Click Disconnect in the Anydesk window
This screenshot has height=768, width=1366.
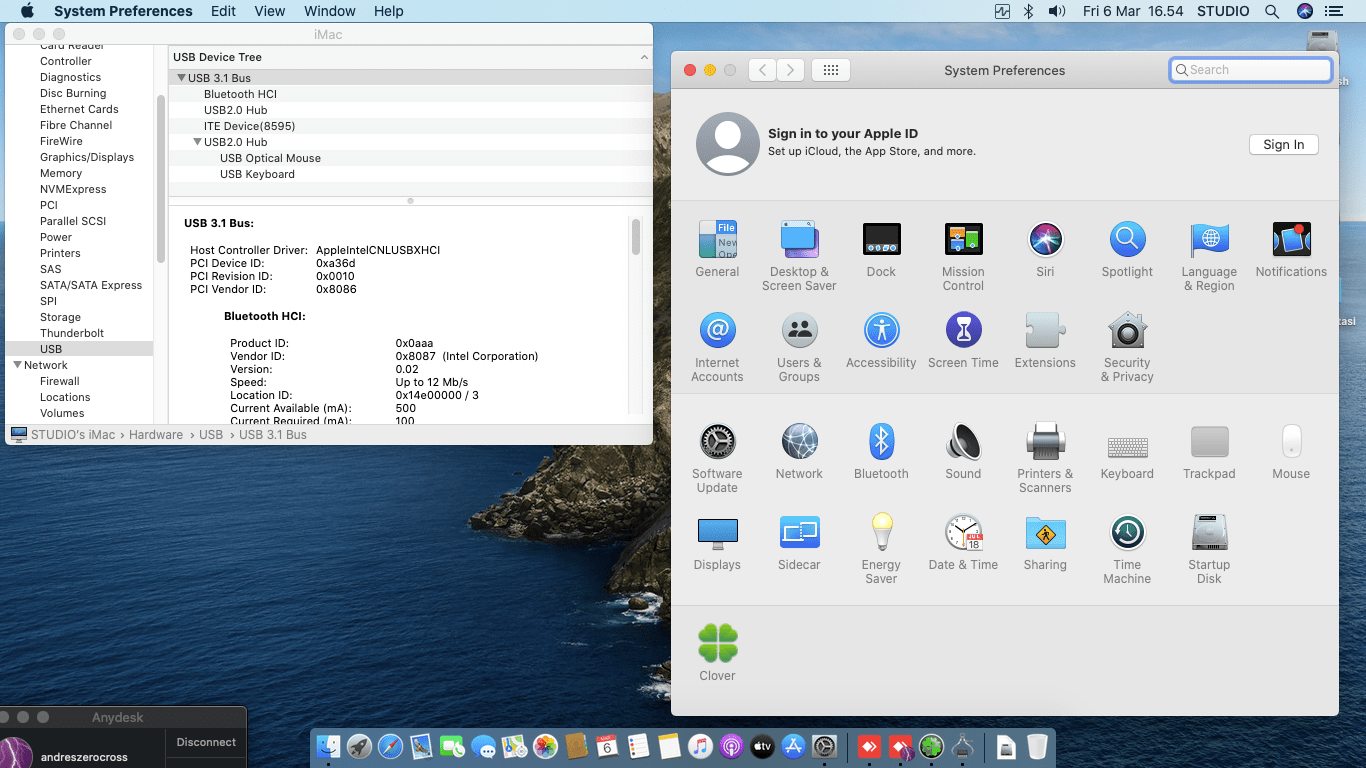206,742
